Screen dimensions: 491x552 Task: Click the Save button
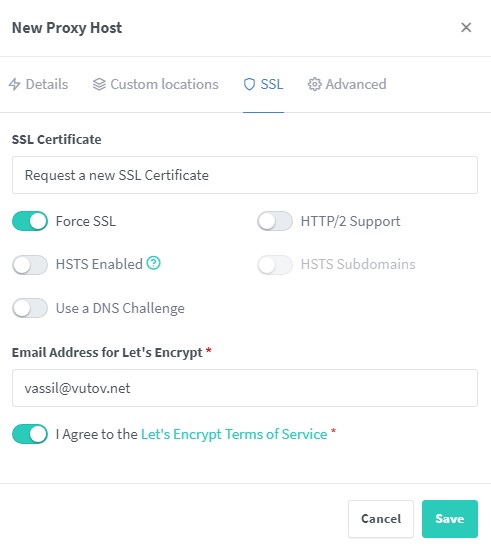tap(450, 519)
